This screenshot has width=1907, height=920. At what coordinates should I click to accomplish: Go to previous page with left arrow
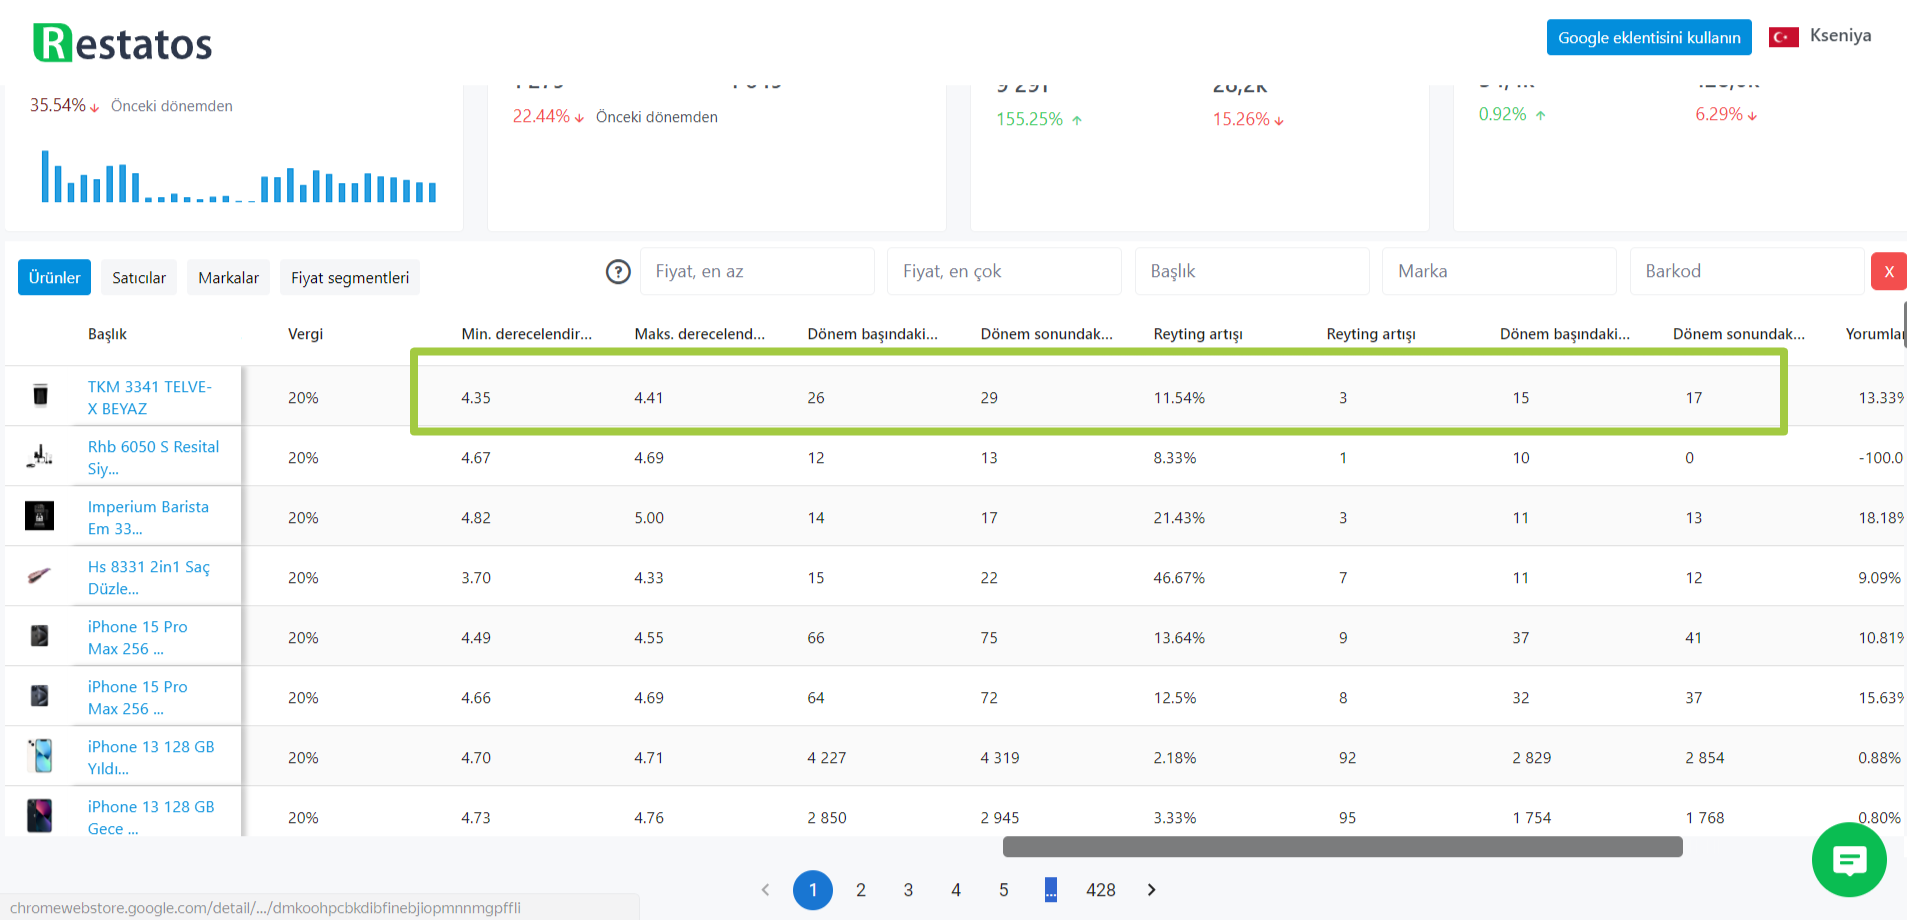point(765,890)
